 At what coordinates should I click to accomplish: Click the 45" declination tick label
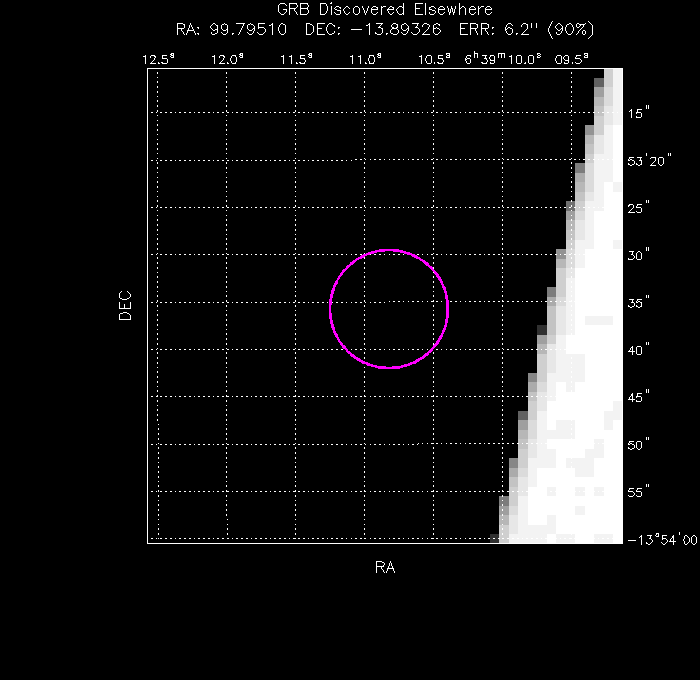pos(638,397)
